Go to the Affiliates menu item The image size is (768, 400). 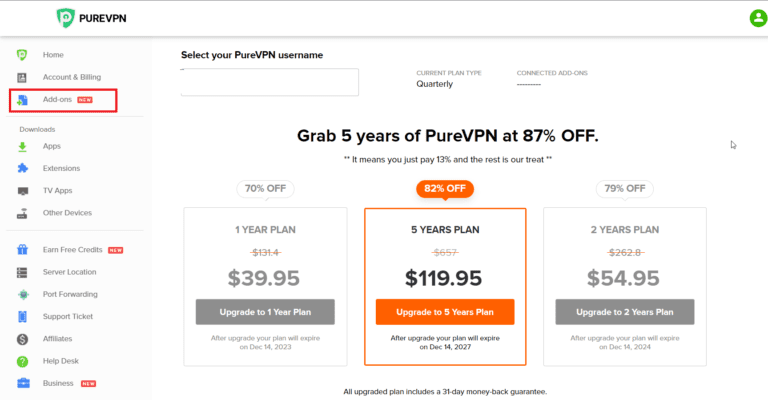coord(57,338)
